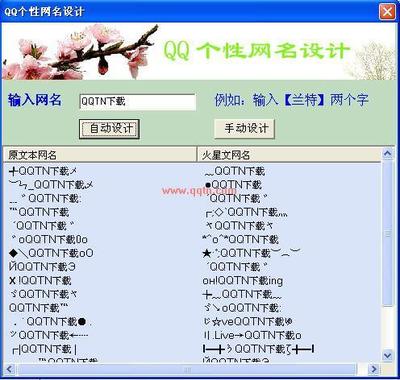The width and height of the screenshot is (400, 380).
Task: Select the X !QQTN下载 list row
Action: (40, 281)
